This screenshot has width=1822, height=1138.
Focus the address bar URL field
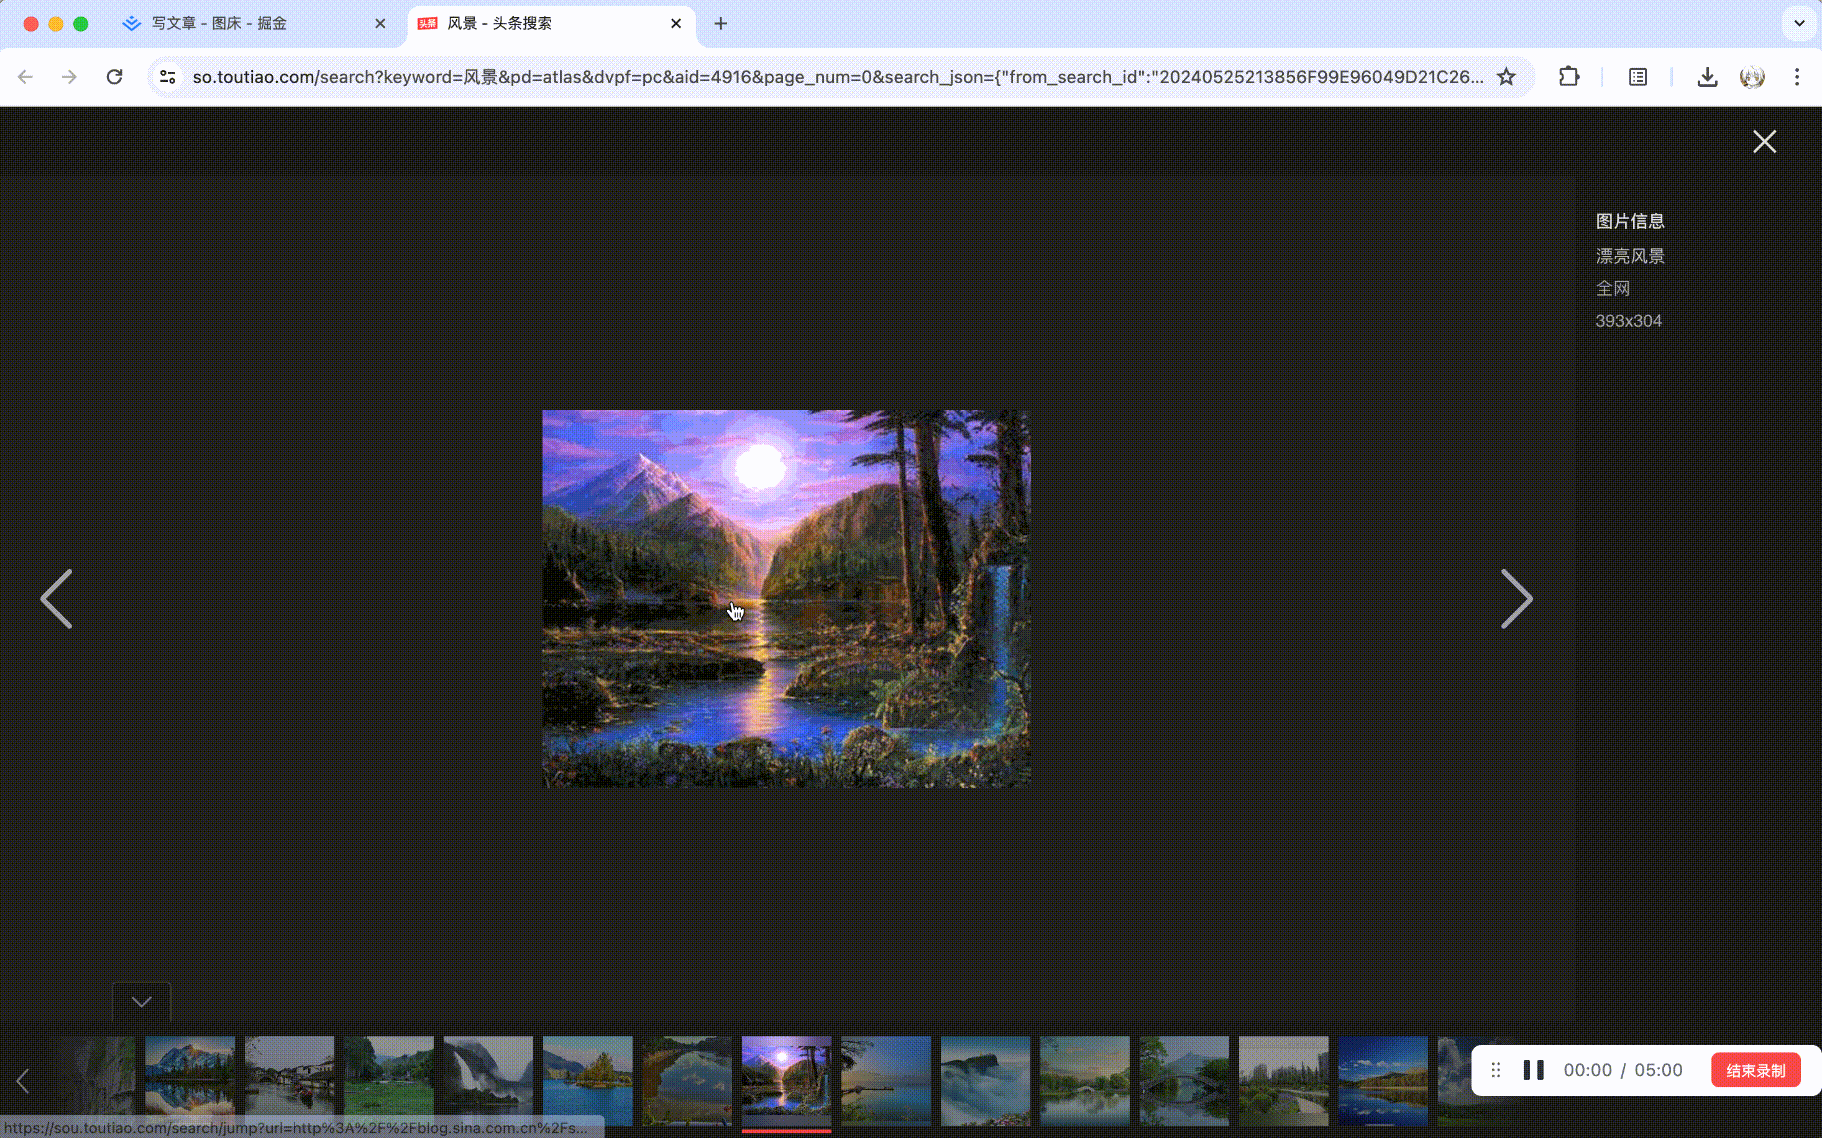coord(838,77)
